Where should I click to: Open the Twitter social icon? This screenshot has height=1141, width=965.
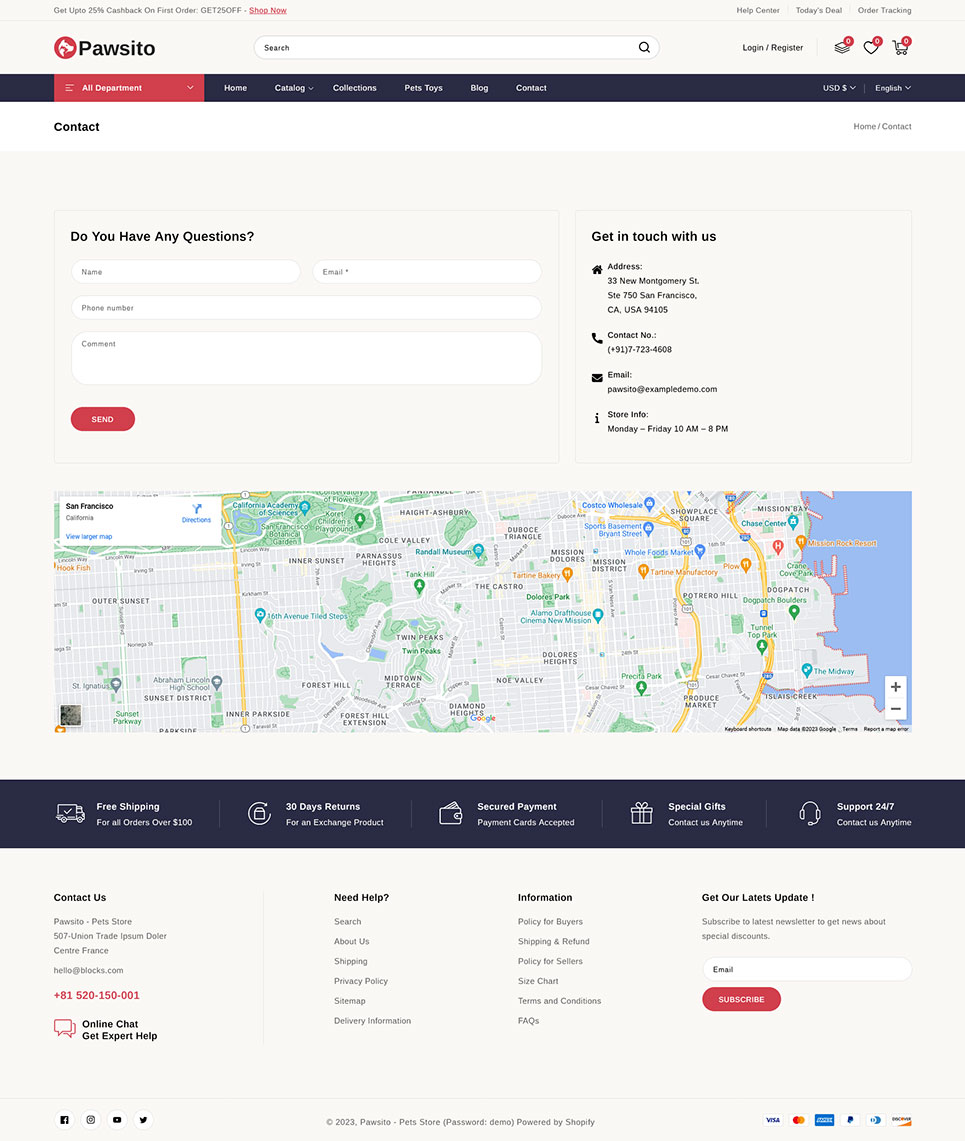click(x=143, y=1120)
